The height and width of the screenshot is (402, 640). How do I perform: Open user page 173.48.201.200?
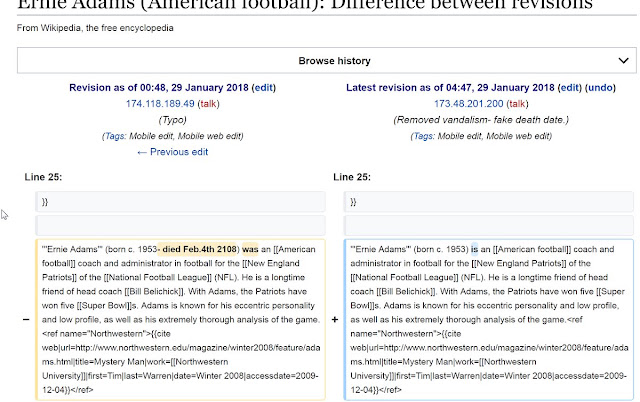coord(469,104)
